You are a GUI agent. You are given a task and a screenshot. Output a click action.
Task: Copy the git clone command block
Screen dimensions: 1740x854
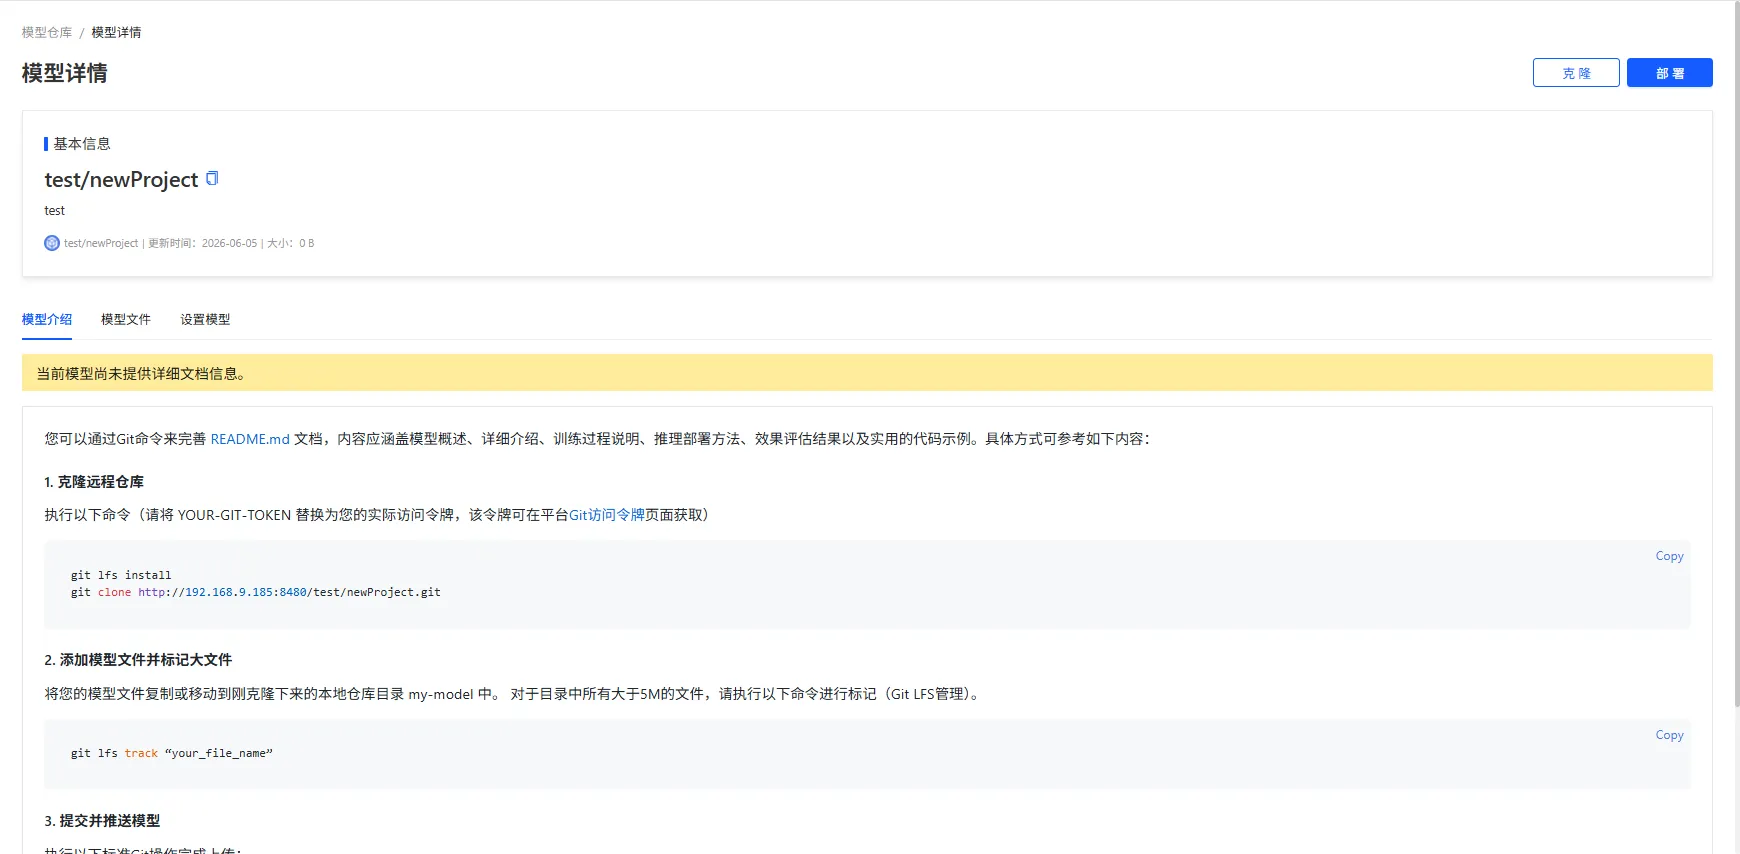[1669, 556]
